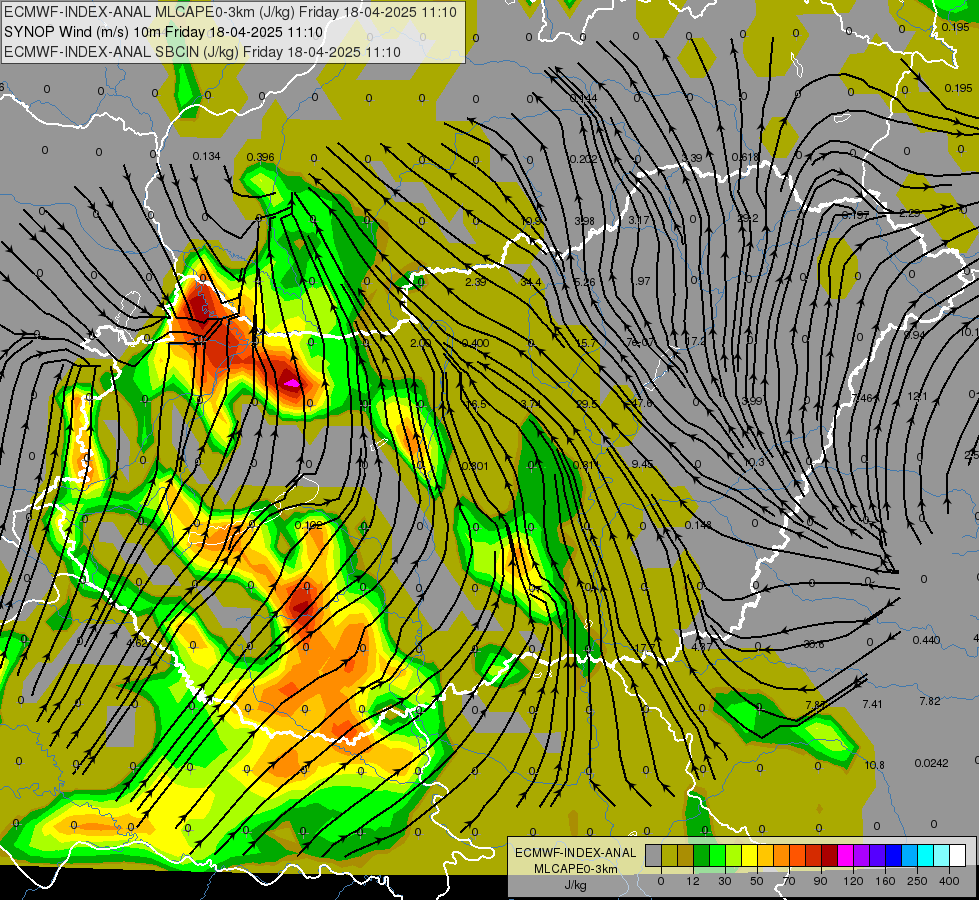Image resolution: width=979 pixels, height=900 pixels.
Task: Click map value 3.17
Action: pos(639,220)
